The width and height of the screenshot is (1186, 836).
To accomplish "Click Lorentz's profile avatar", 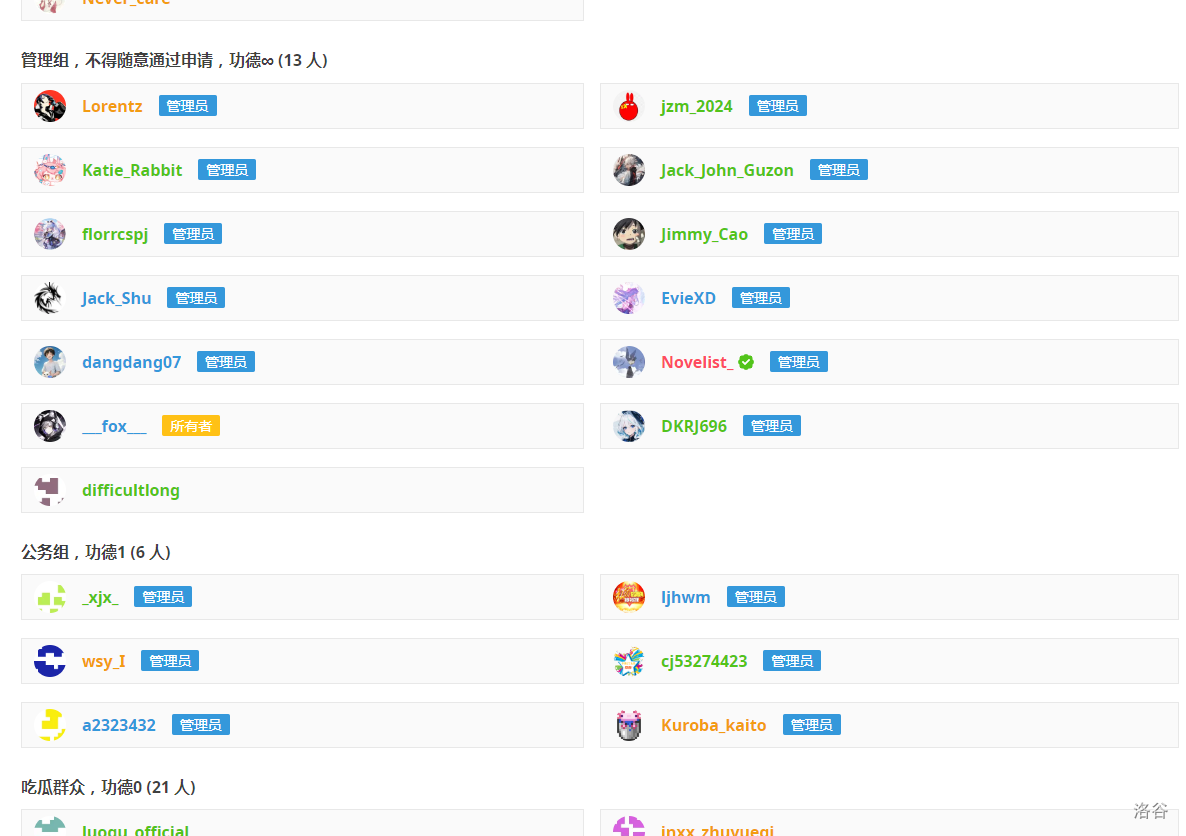I will [50, 106].
